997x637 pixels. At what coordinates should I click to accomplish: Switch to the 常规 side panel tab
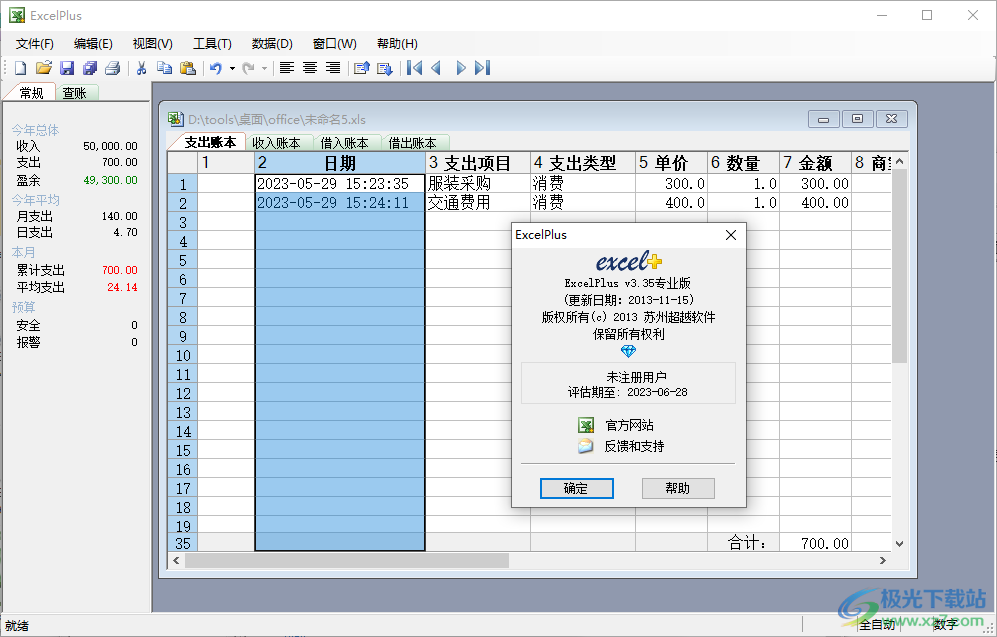pos(31,93)
